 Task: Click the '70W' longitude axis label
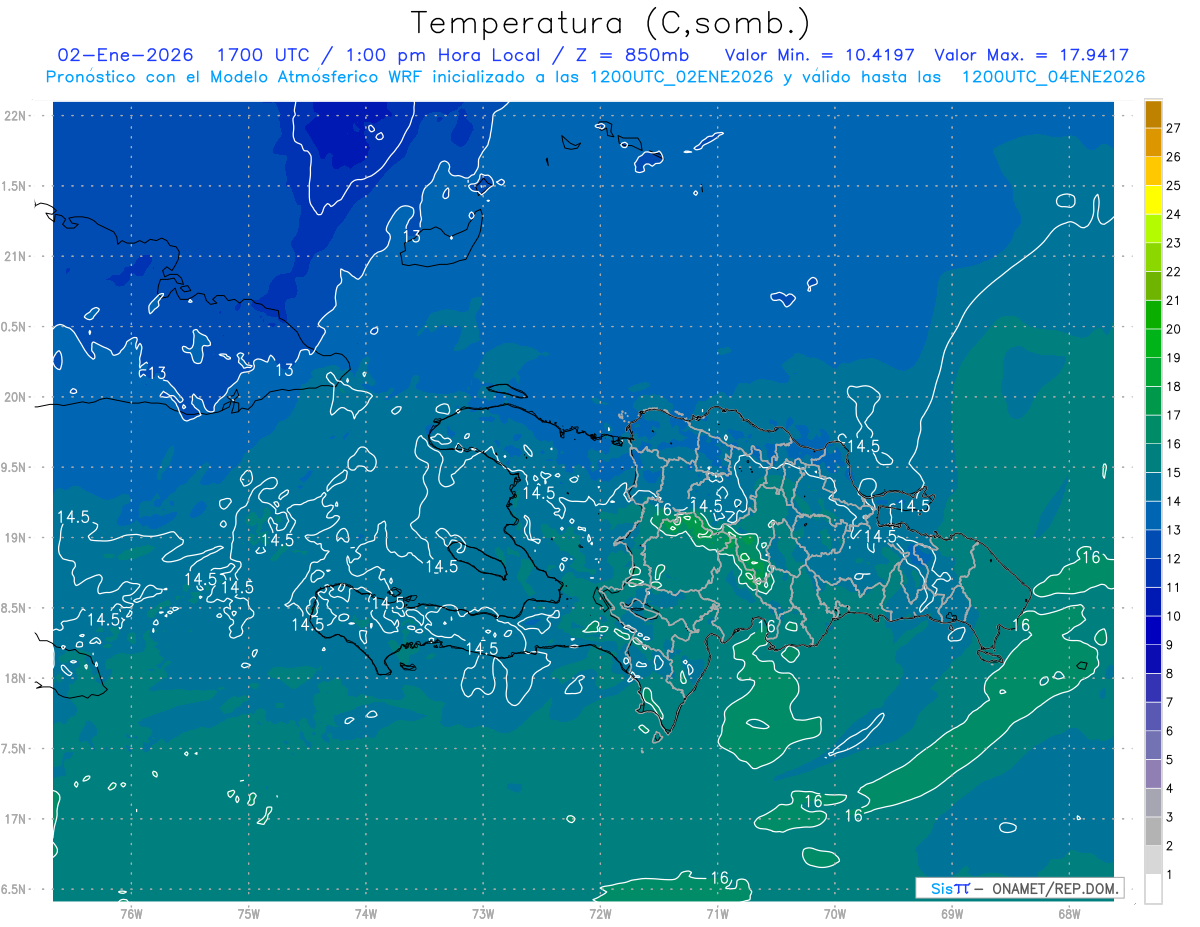[x=835, y=914]
